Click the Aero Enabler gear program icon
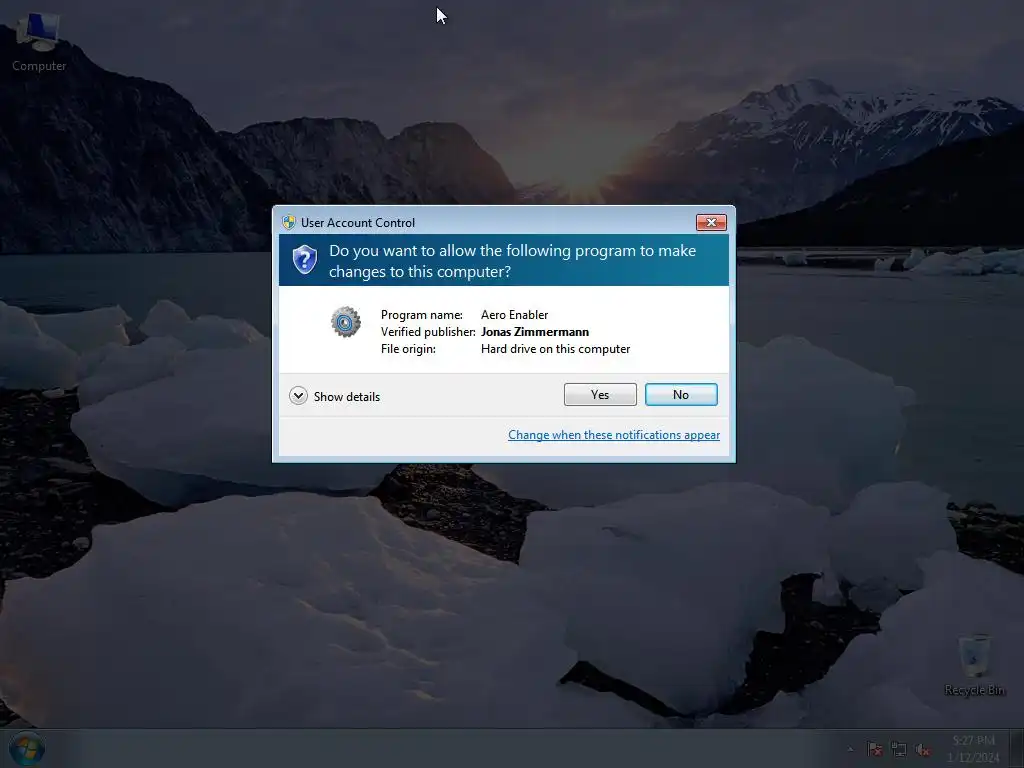 coord(345,322)
